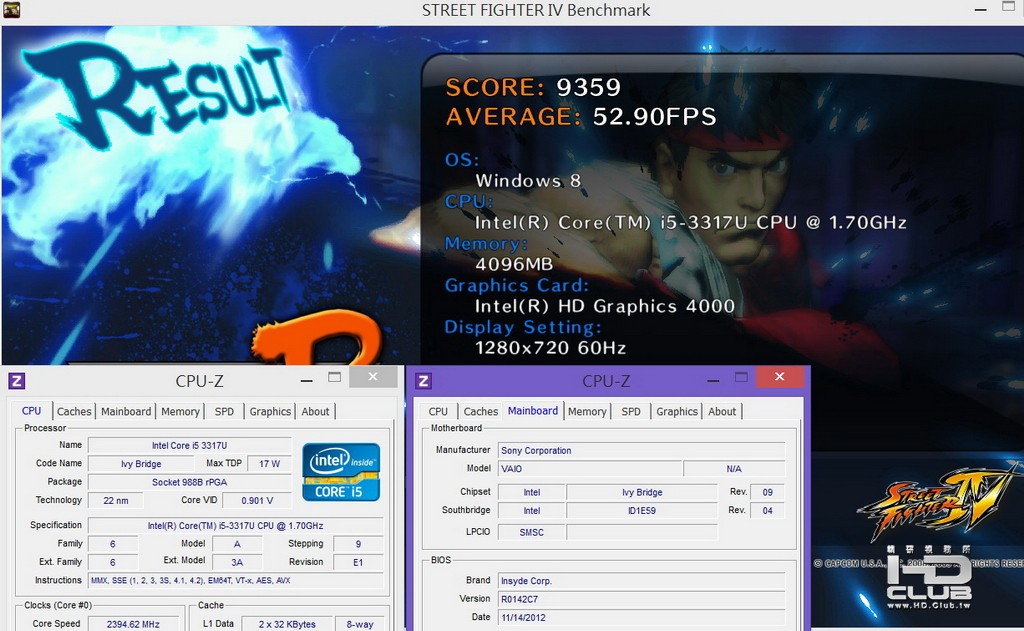Click the Max TDP value '17 W'
Image resolution: width=1024 pixels, height=631 pixels.
point(270,464)
